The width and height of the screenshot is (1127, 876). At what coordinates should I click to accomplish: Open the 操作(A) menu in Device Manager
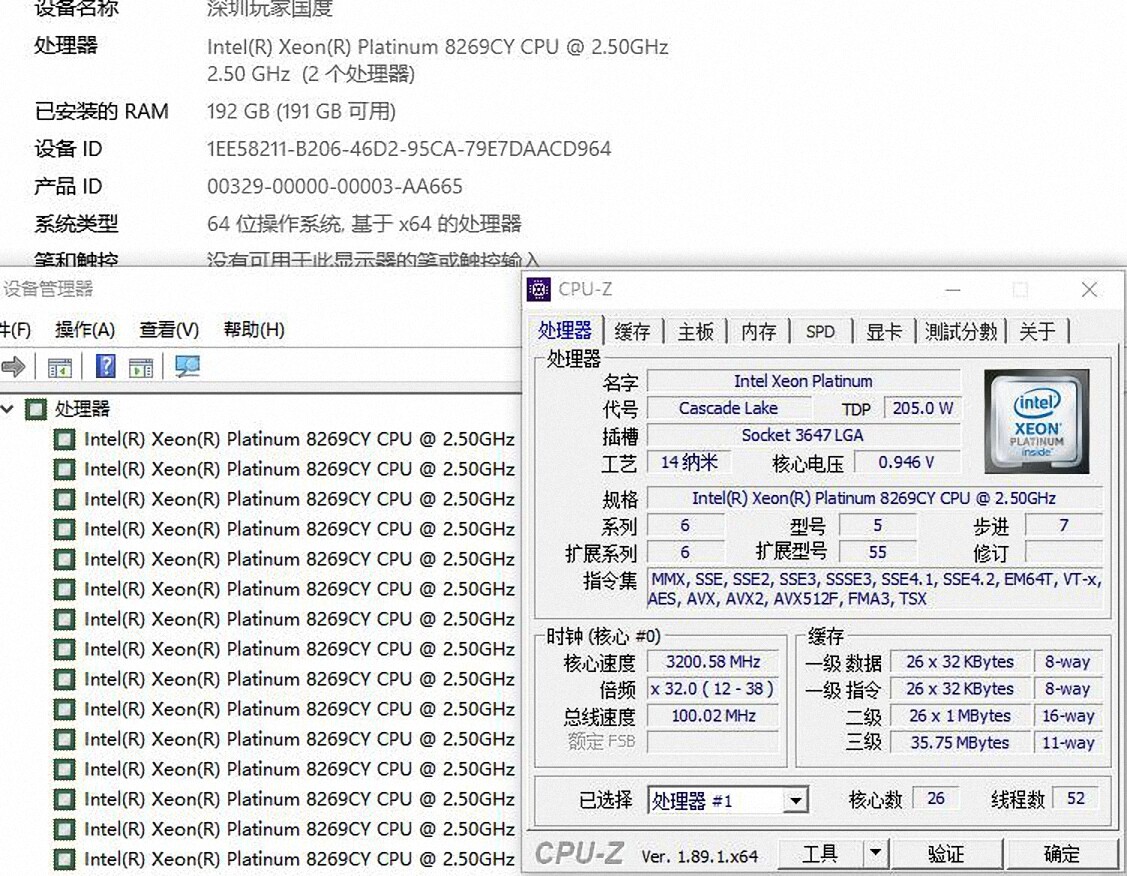[85, 330]
